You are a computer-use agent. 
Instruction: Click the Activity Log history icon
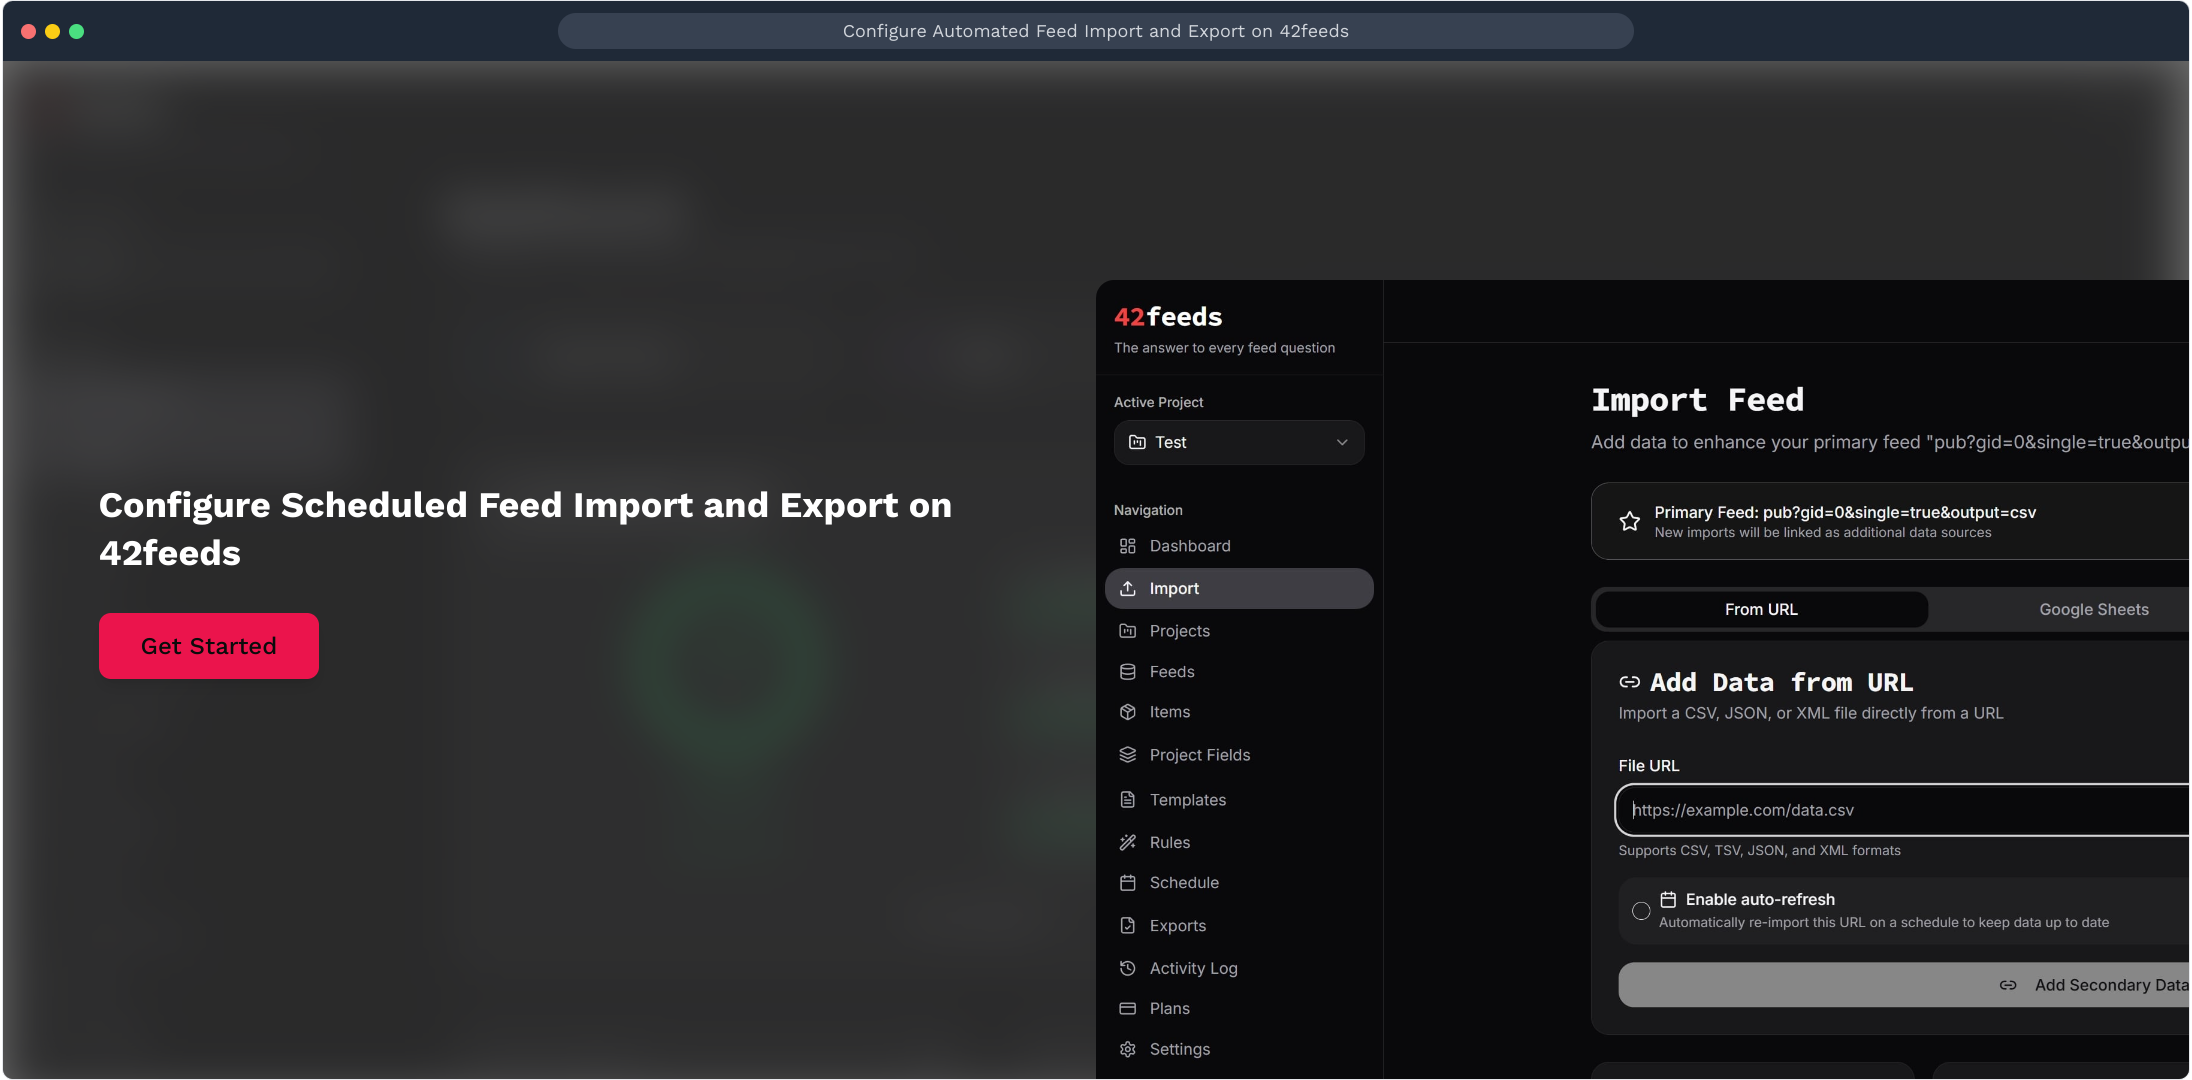[x=1127, y=968]
